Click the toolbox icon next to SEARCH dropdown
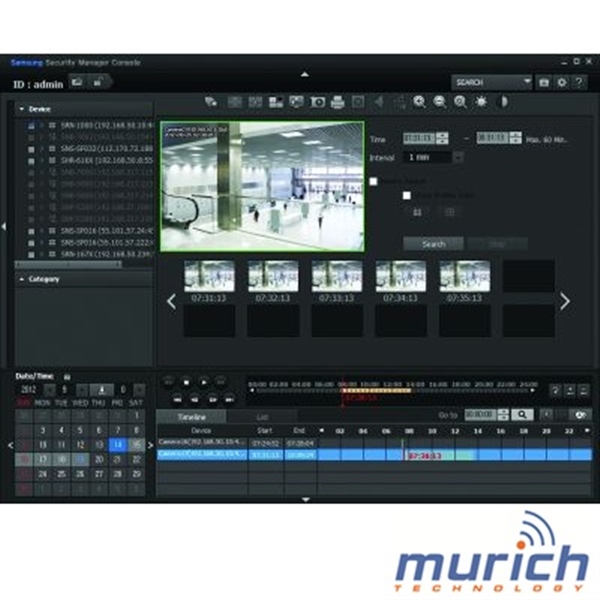The image size is (600, 600). [544, 82]
